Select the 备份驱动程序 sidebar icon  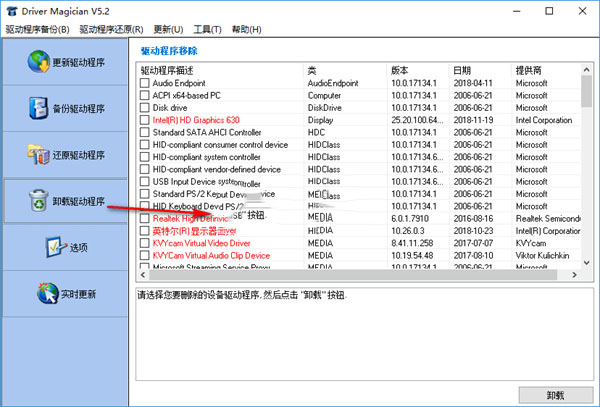point(37,108)
